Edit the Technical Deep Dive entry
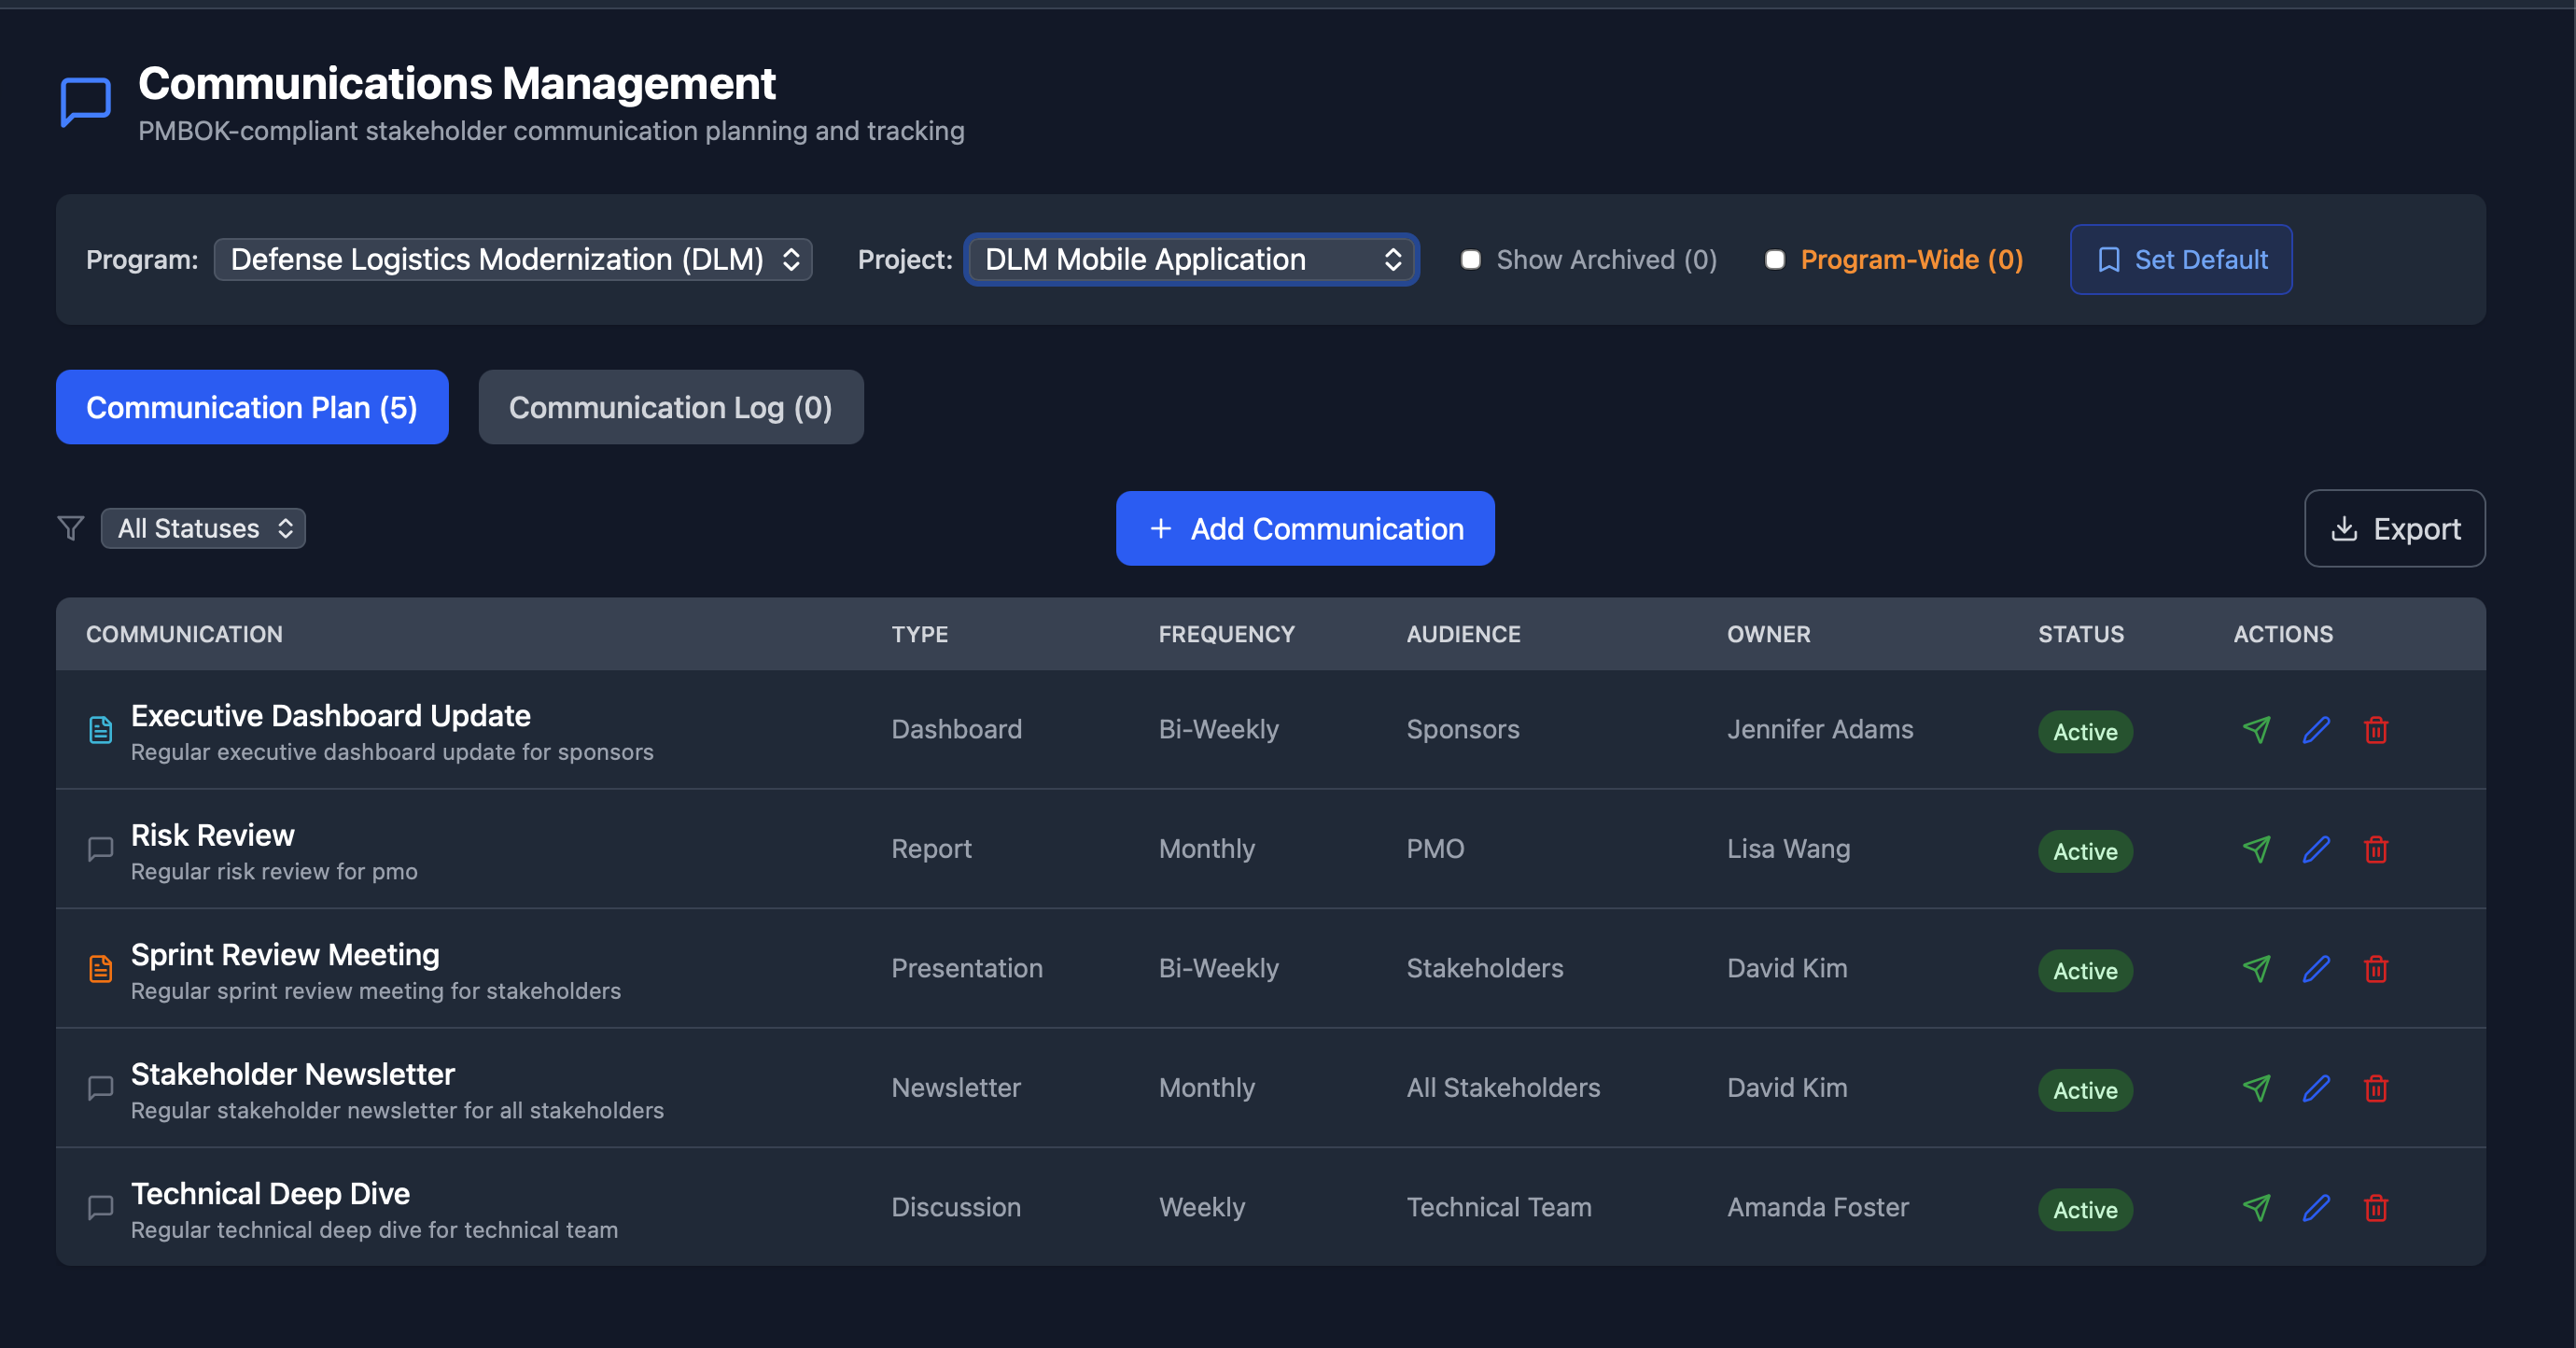This screenshot has height=1348, width=2576. (2316, 1208)
